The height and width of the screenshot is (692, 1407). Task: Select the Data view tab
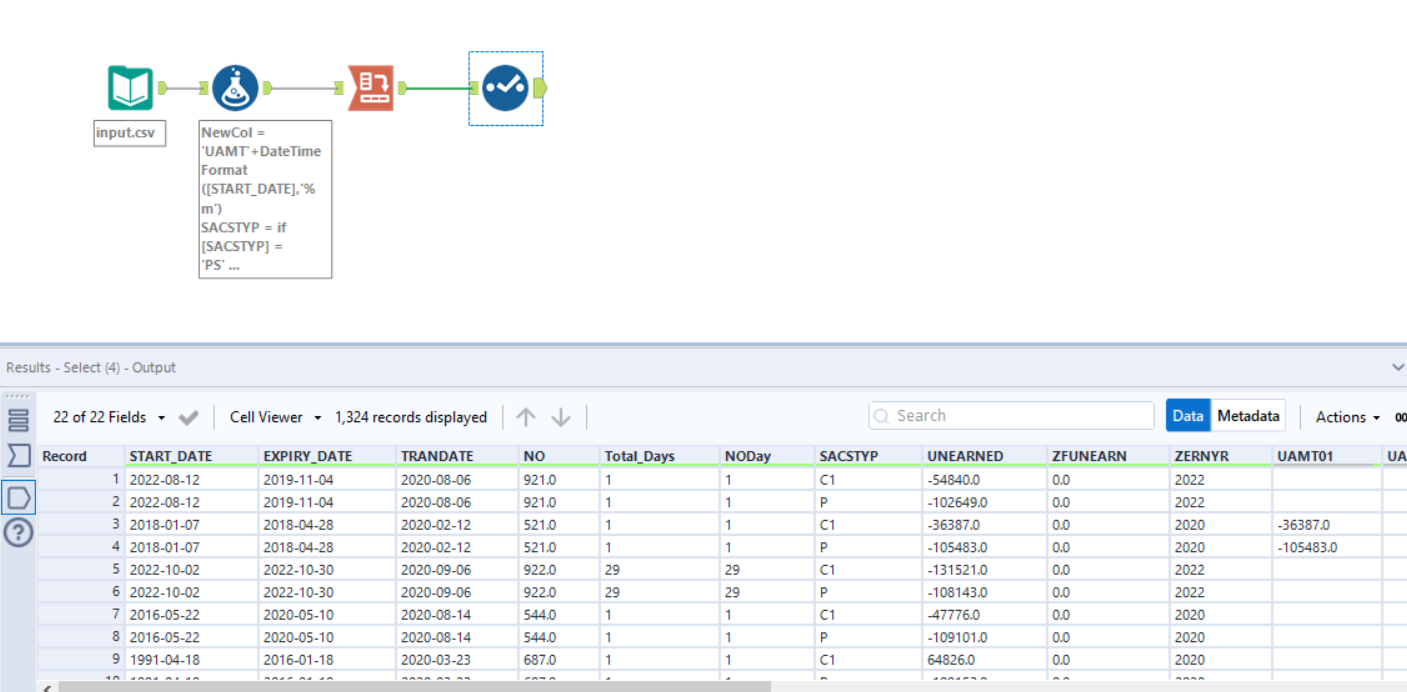(1188, 415)
